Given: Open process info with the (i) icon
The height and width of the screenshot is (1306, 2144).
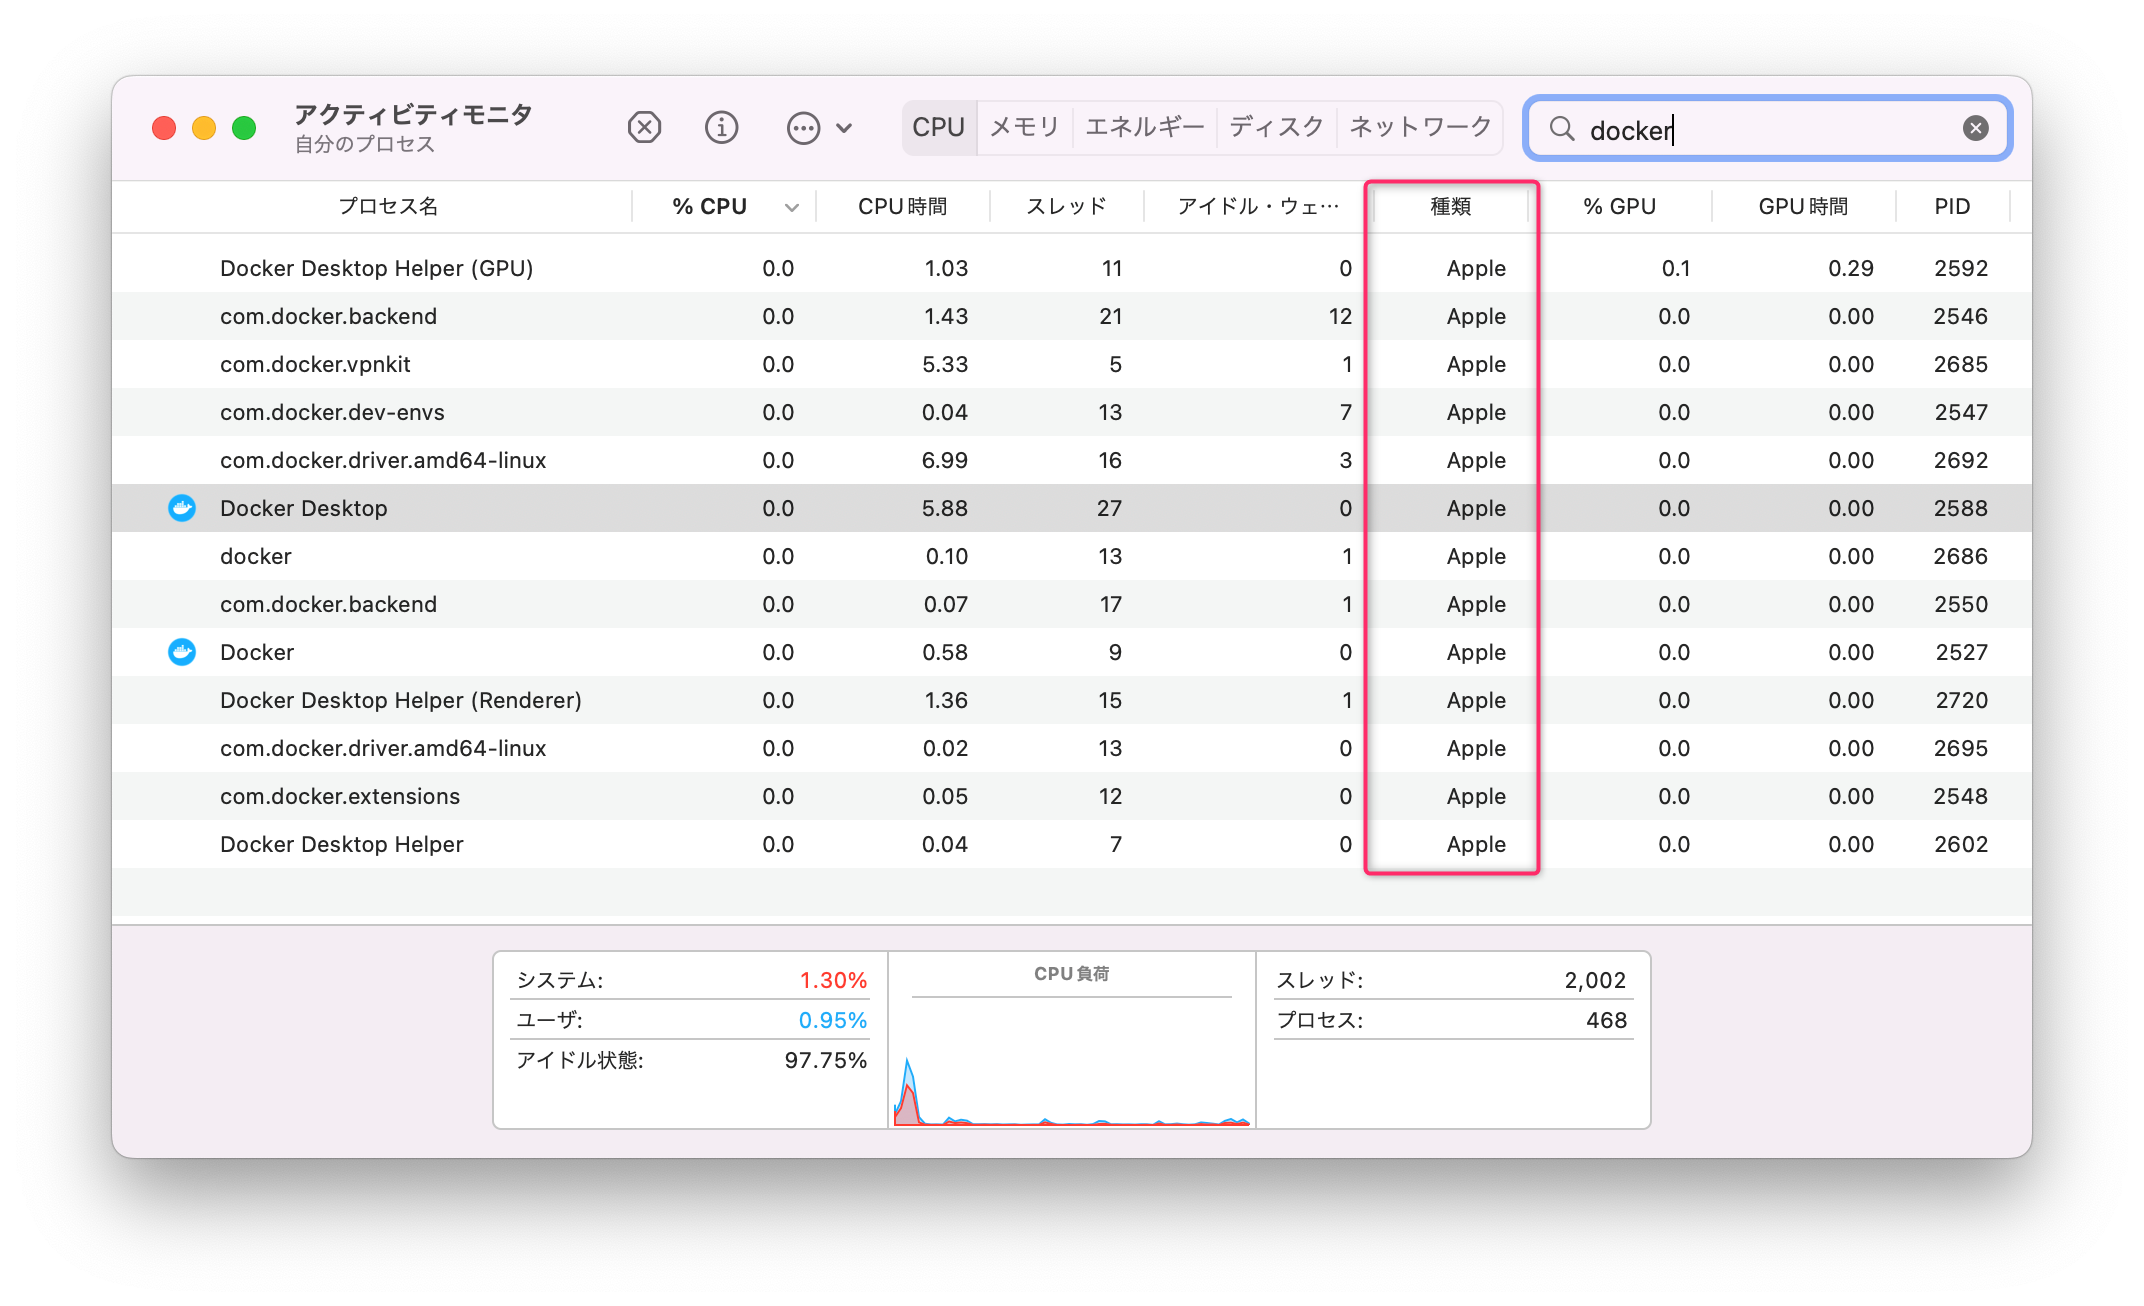Looking at the screenshot, I should pos(721,128).
